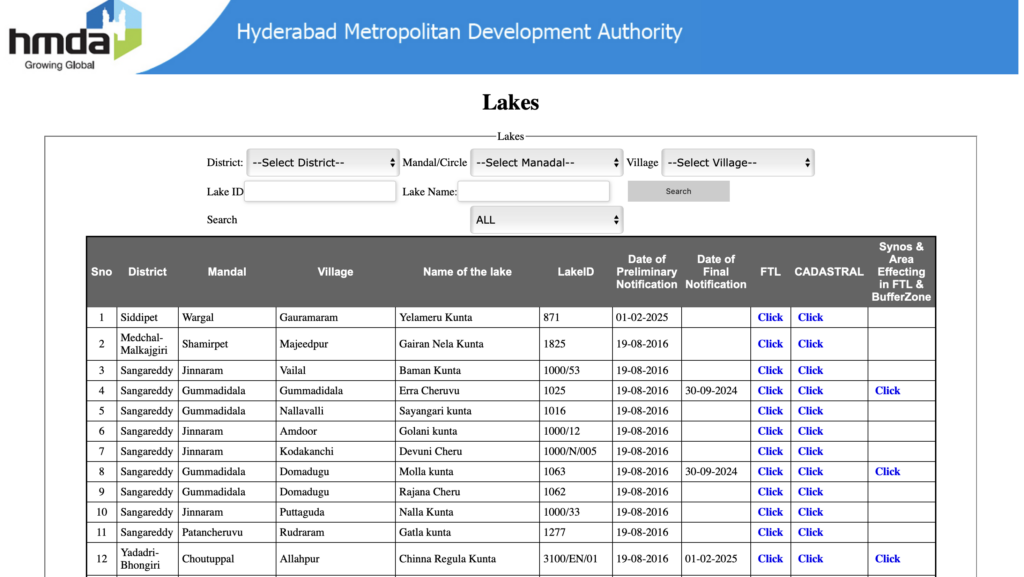Open CADASTRAL link for Erra Cheruvu
Image resolution: width=1024 pixels, height=577 pixels.
[x=810, y=390]
